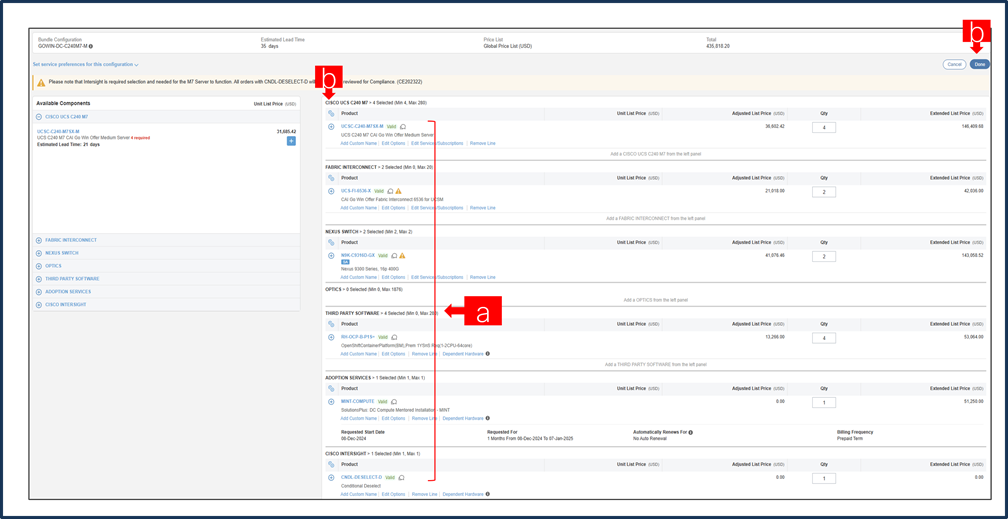
Task: Select the total value 435,818.20
Action: coord(717,46)
